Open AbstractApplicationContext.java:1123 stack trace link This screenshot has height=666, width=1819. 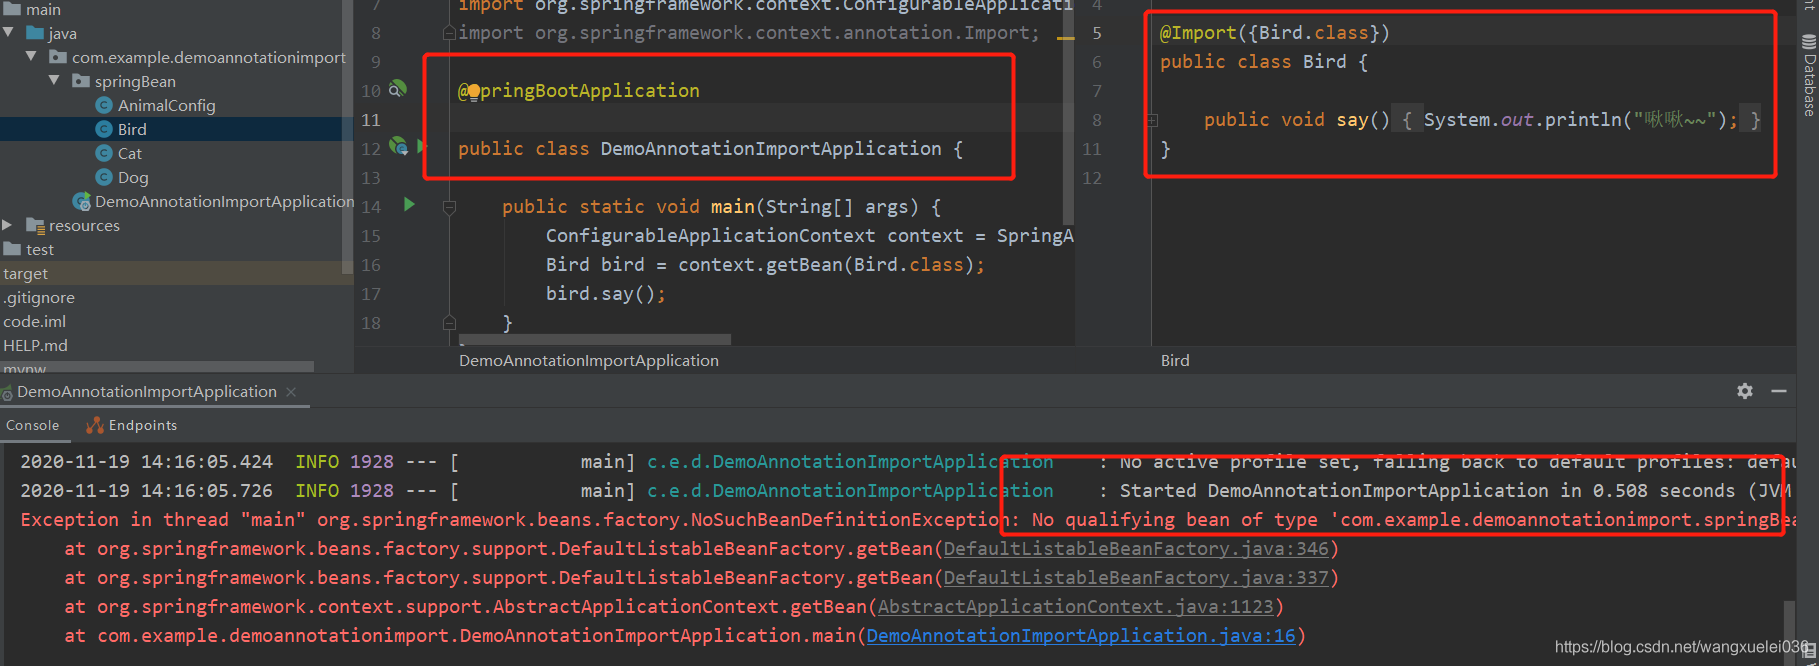click(x=1075, y=607)
